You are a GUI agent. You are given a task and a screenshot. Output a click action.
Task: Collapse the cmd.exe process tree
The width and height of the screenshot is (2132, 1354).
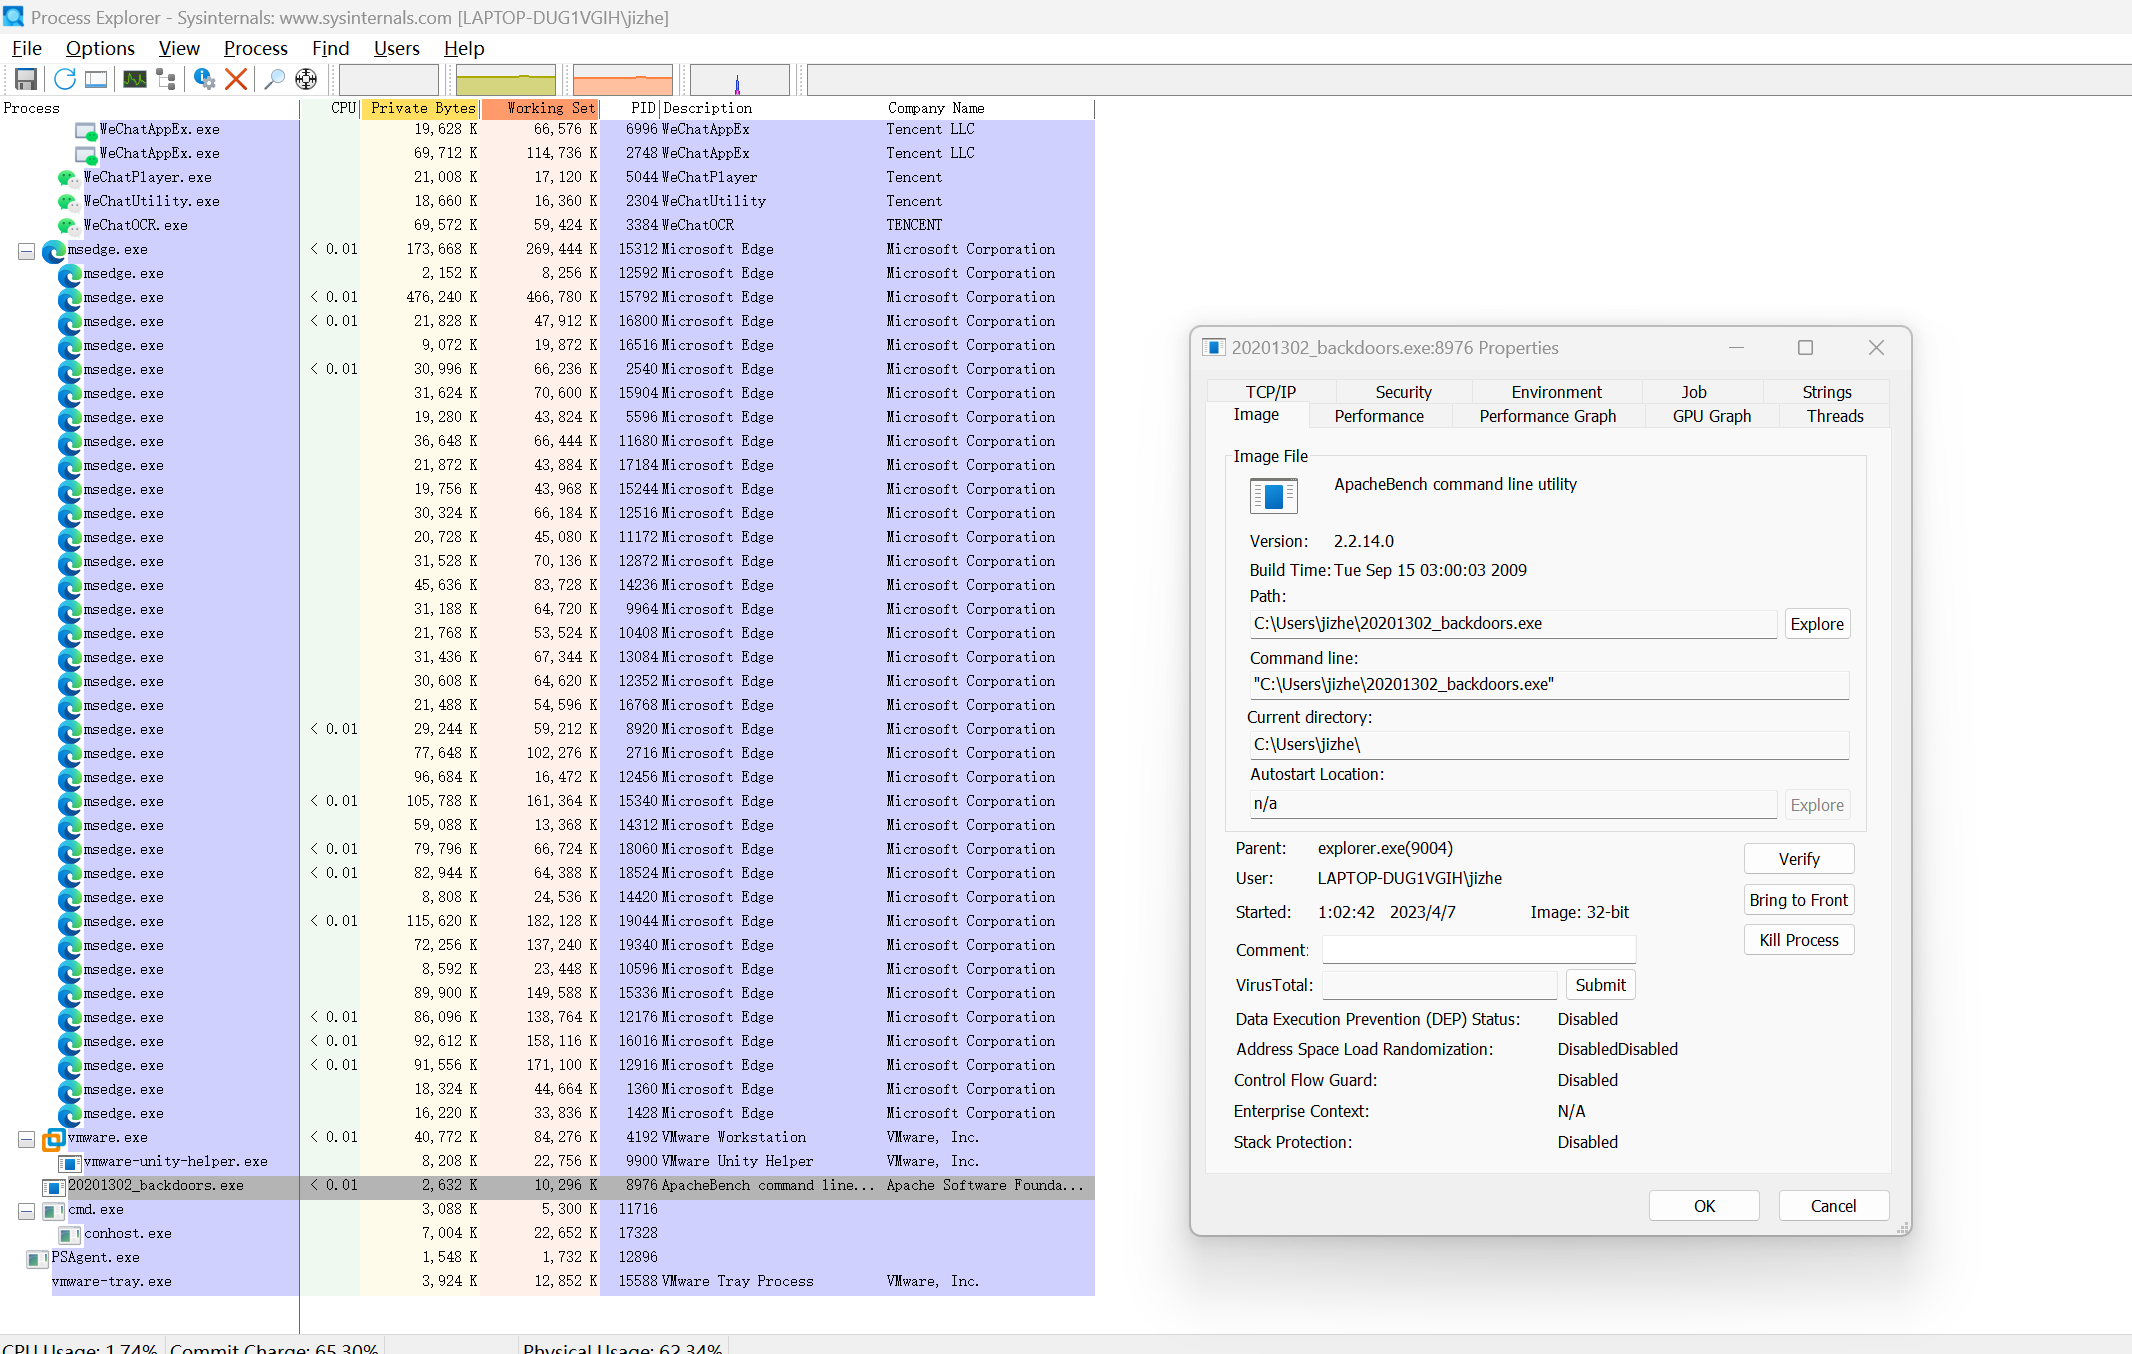26,1211
